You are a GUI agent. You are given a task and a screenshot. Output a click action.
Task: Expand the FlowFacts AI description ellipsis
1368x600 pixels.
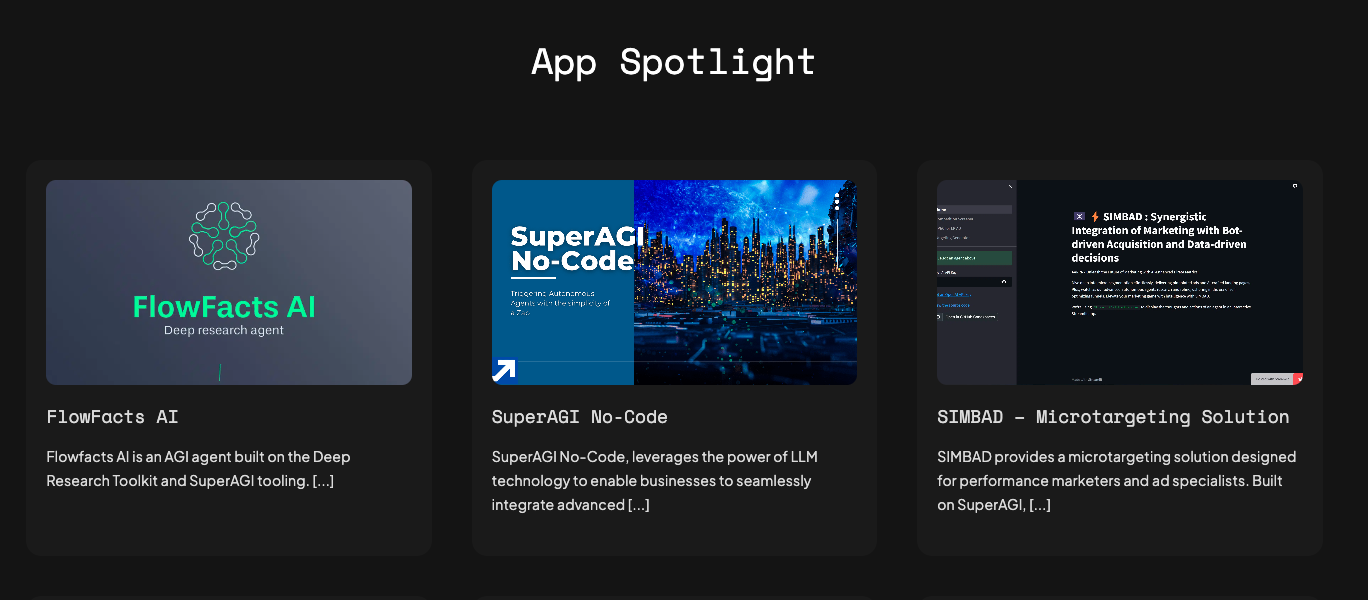323,481
